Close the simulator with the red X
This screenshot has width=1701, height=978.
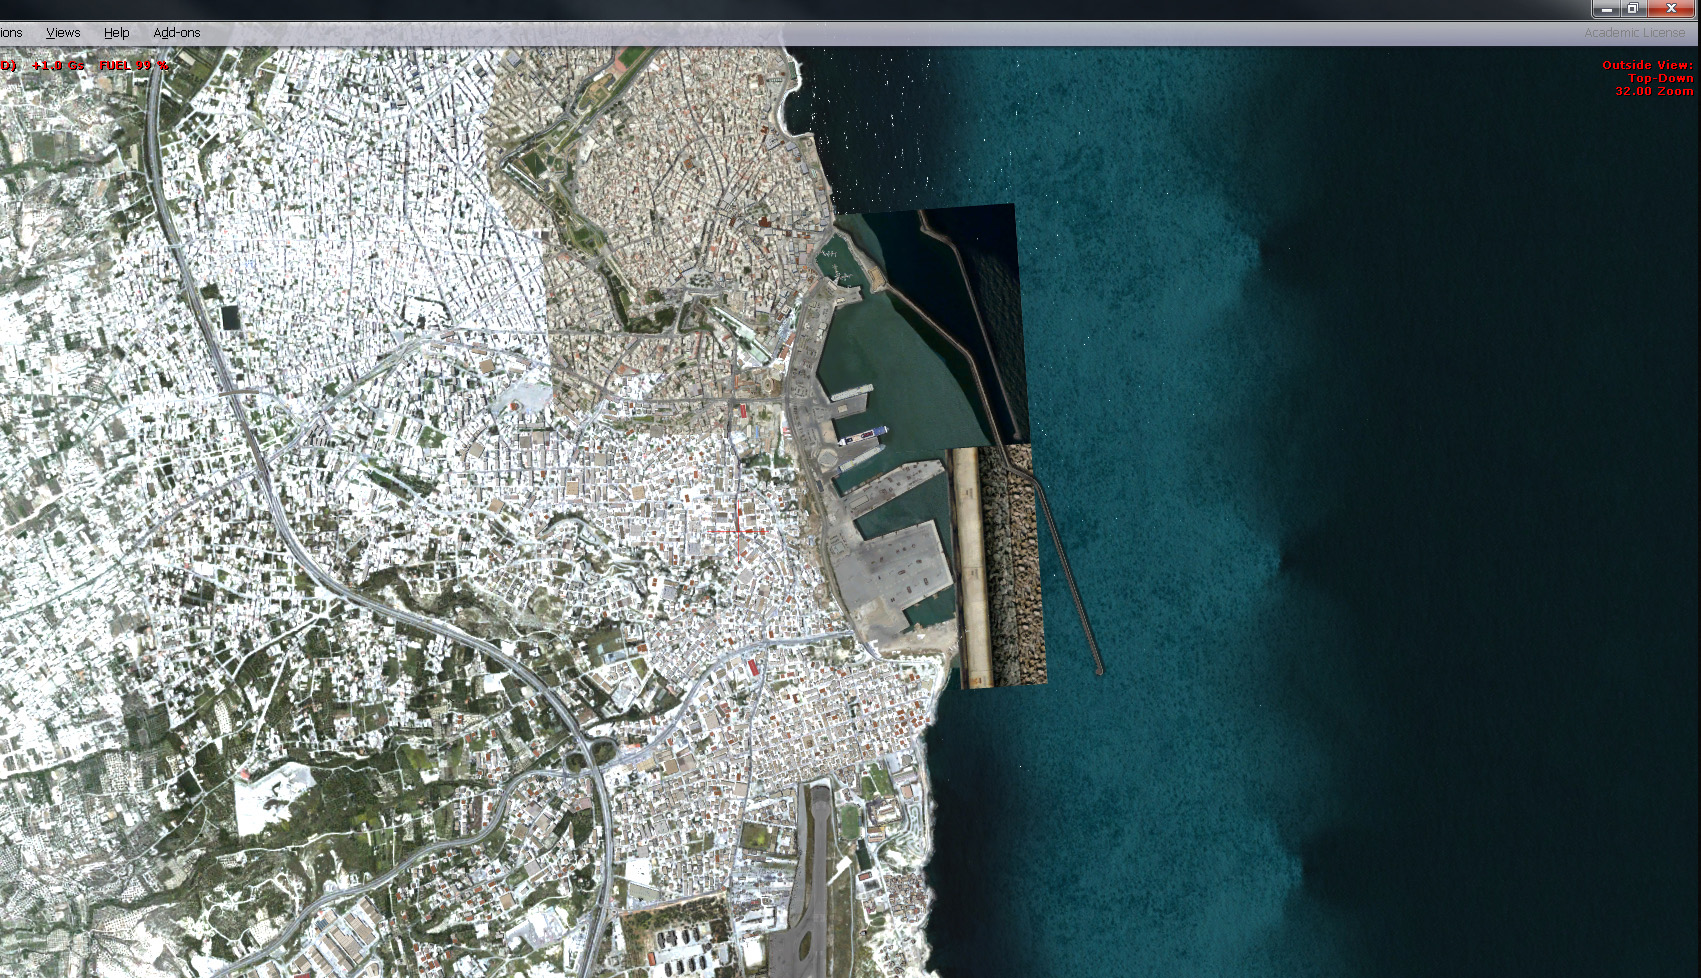pos(1671,9)
